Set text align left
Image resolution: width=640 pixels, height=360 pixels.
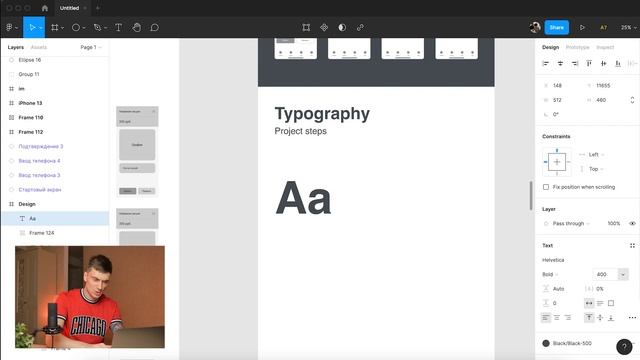pos(546,318)
